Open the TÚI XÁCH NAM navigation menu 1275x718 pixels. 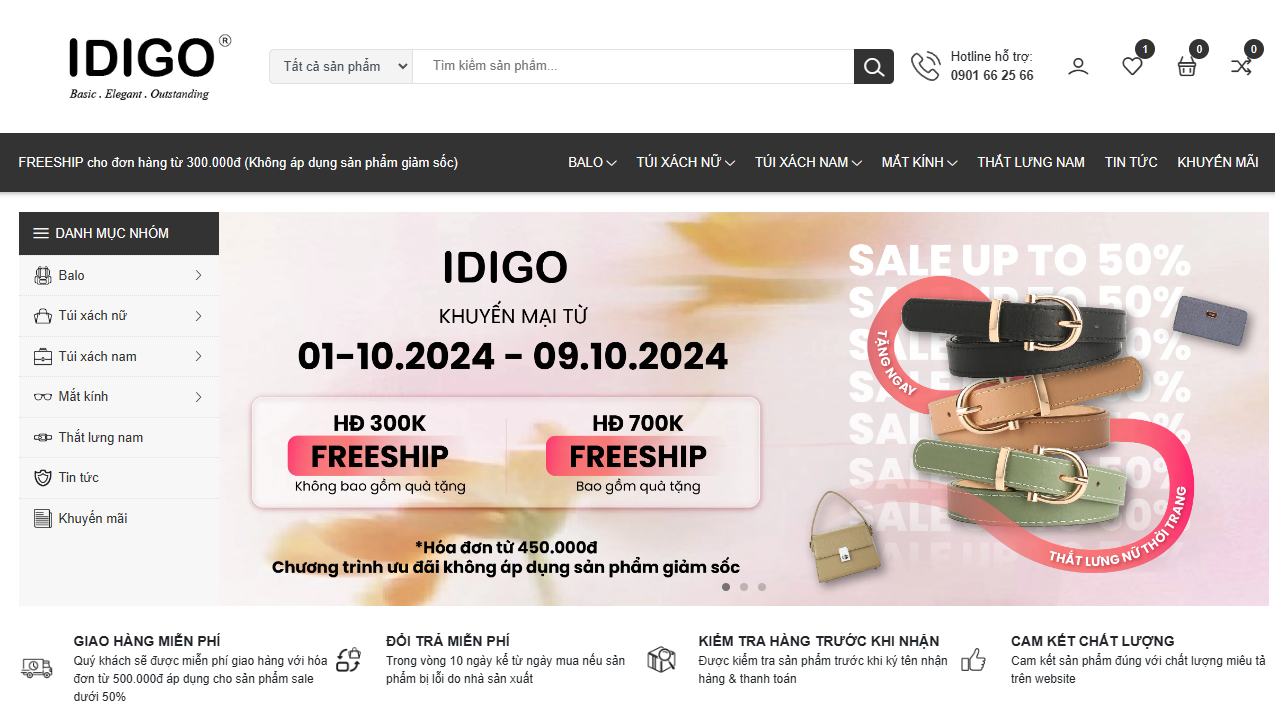[808, 162]
